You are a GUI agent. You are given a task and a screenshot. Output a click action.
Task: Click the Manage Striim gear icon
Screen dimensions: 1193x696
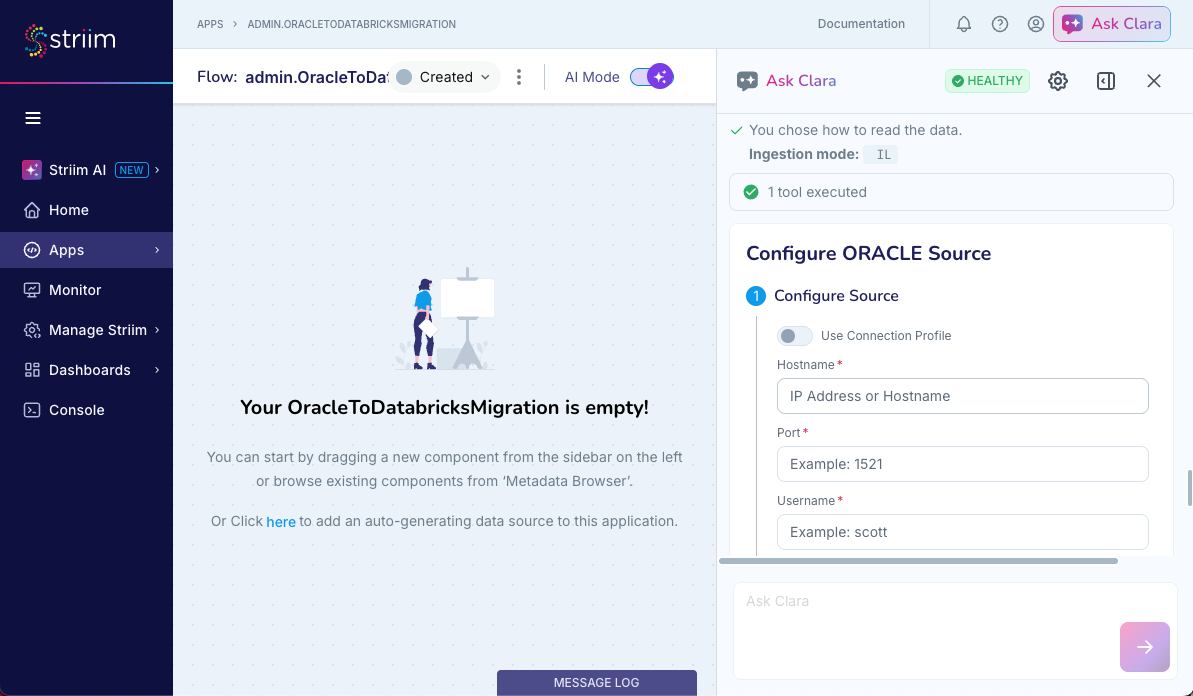32,330
